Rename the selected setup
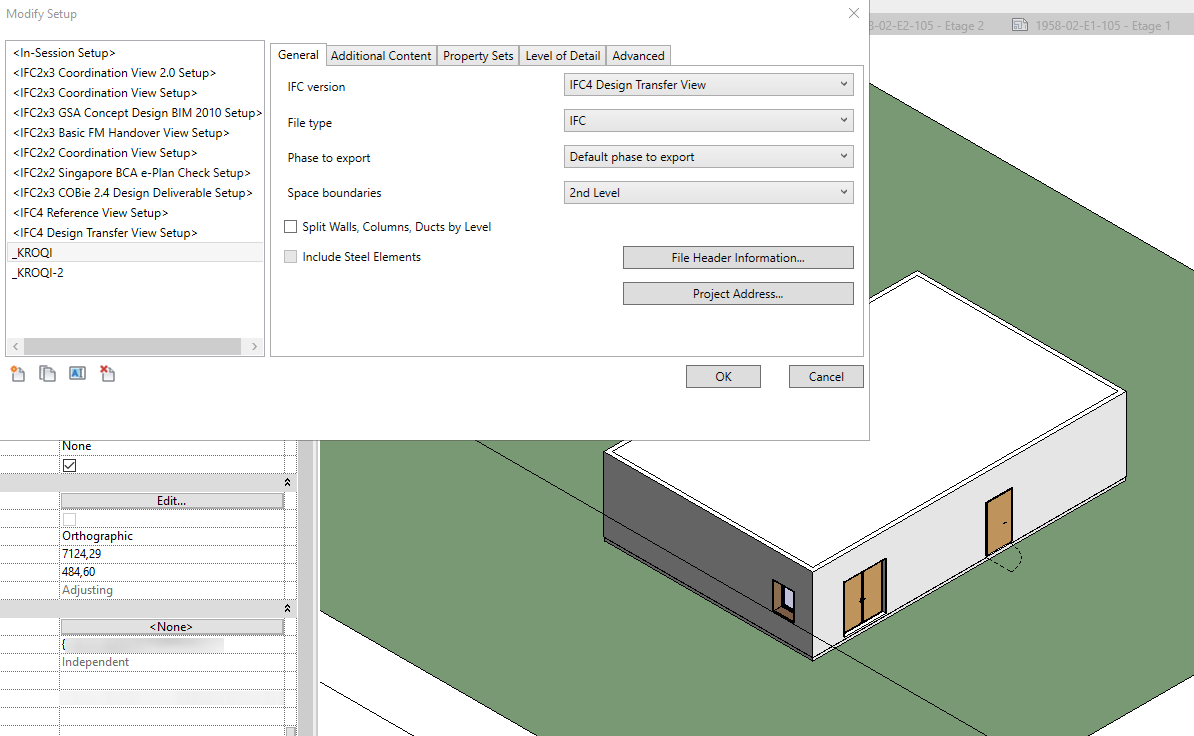1194x736 pixels. click(x=77, y=373)
